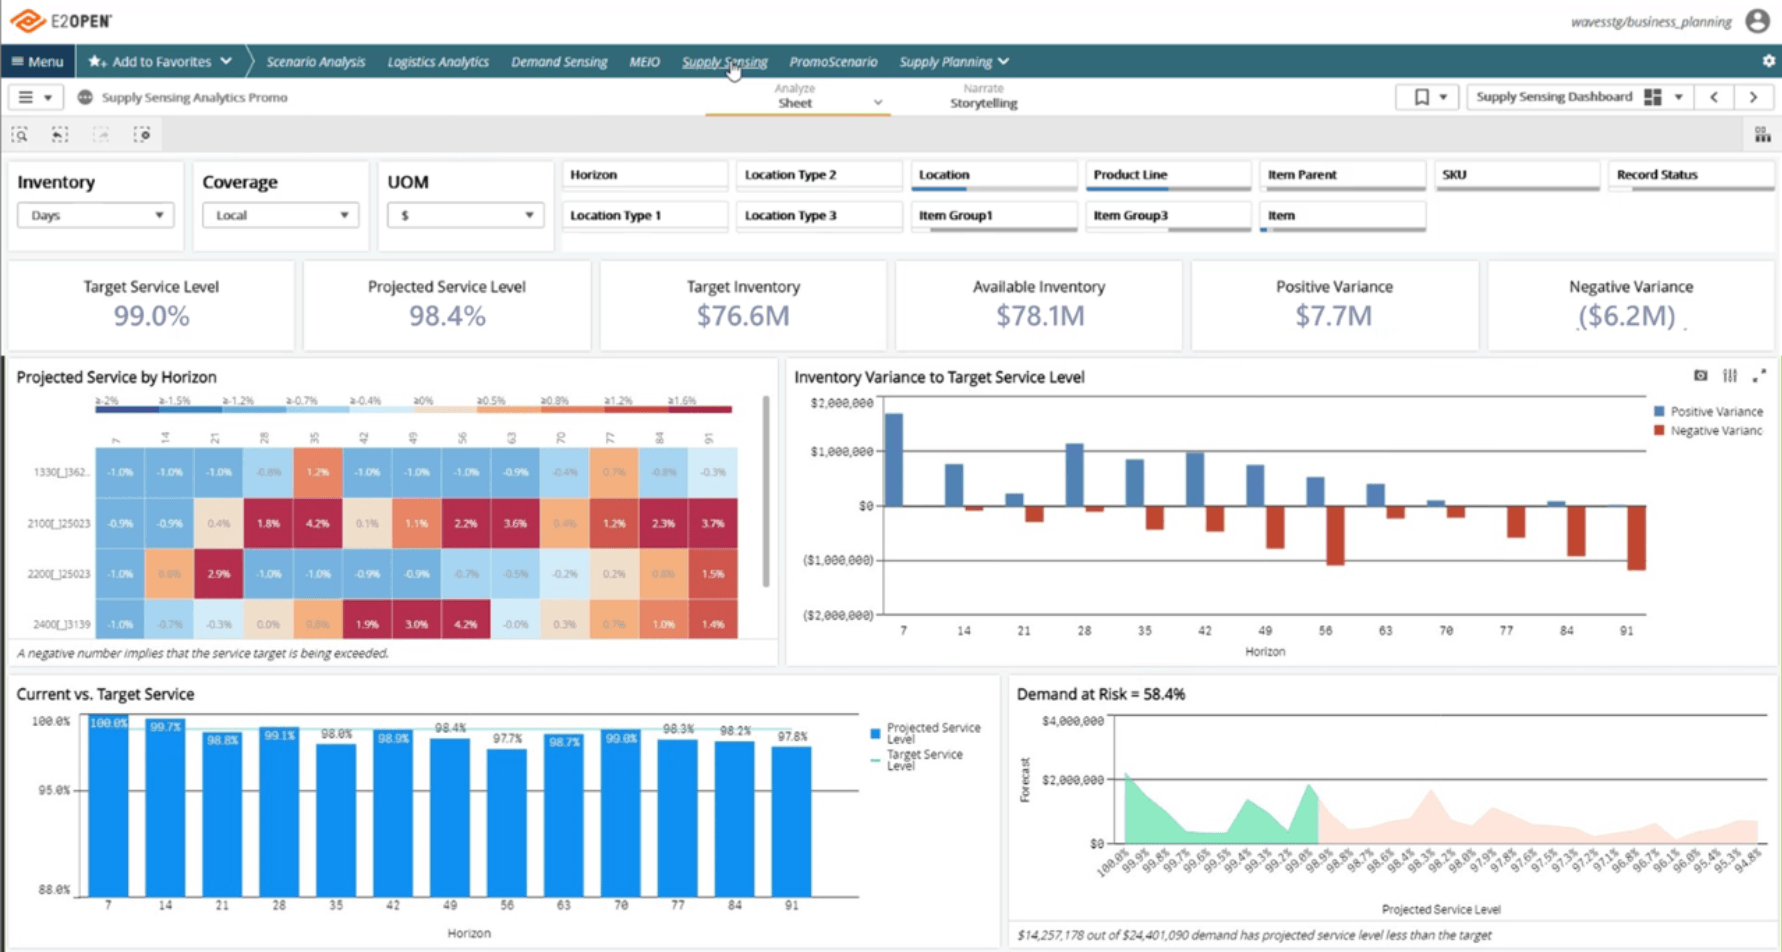Take snapshot of Inventory Variance chart

(1700, 376)
